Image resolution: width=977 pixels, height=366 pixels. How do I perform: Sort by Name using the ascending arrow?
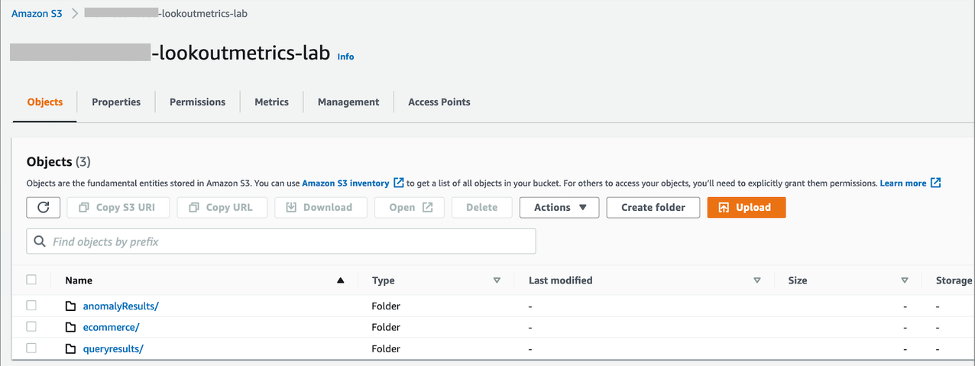[x=340, y=281]
